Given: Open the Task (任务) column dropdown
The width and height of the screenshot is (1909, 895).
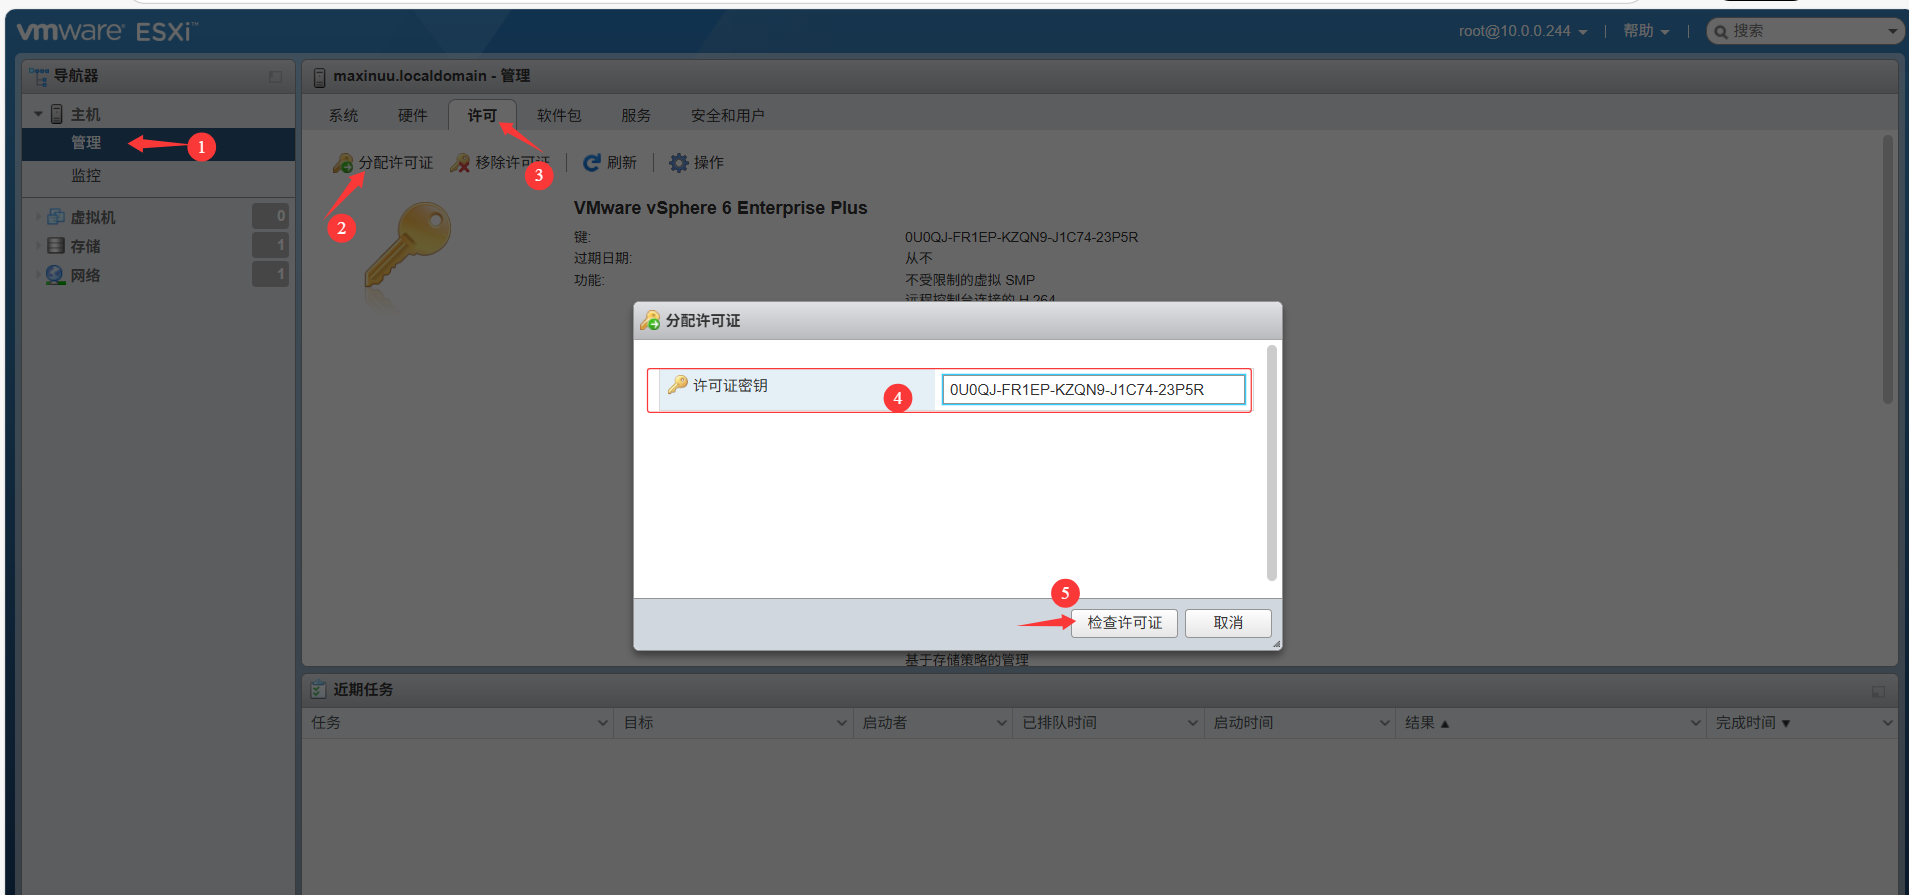Looking at the screenshot, I should tap(603, 723).
